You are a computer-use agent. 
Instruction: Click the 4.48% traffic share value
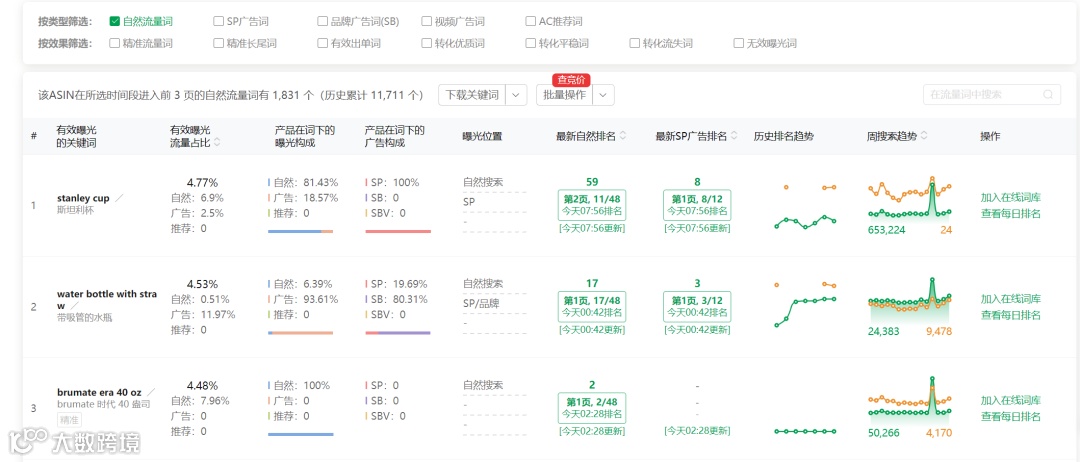tap(202, 385)
